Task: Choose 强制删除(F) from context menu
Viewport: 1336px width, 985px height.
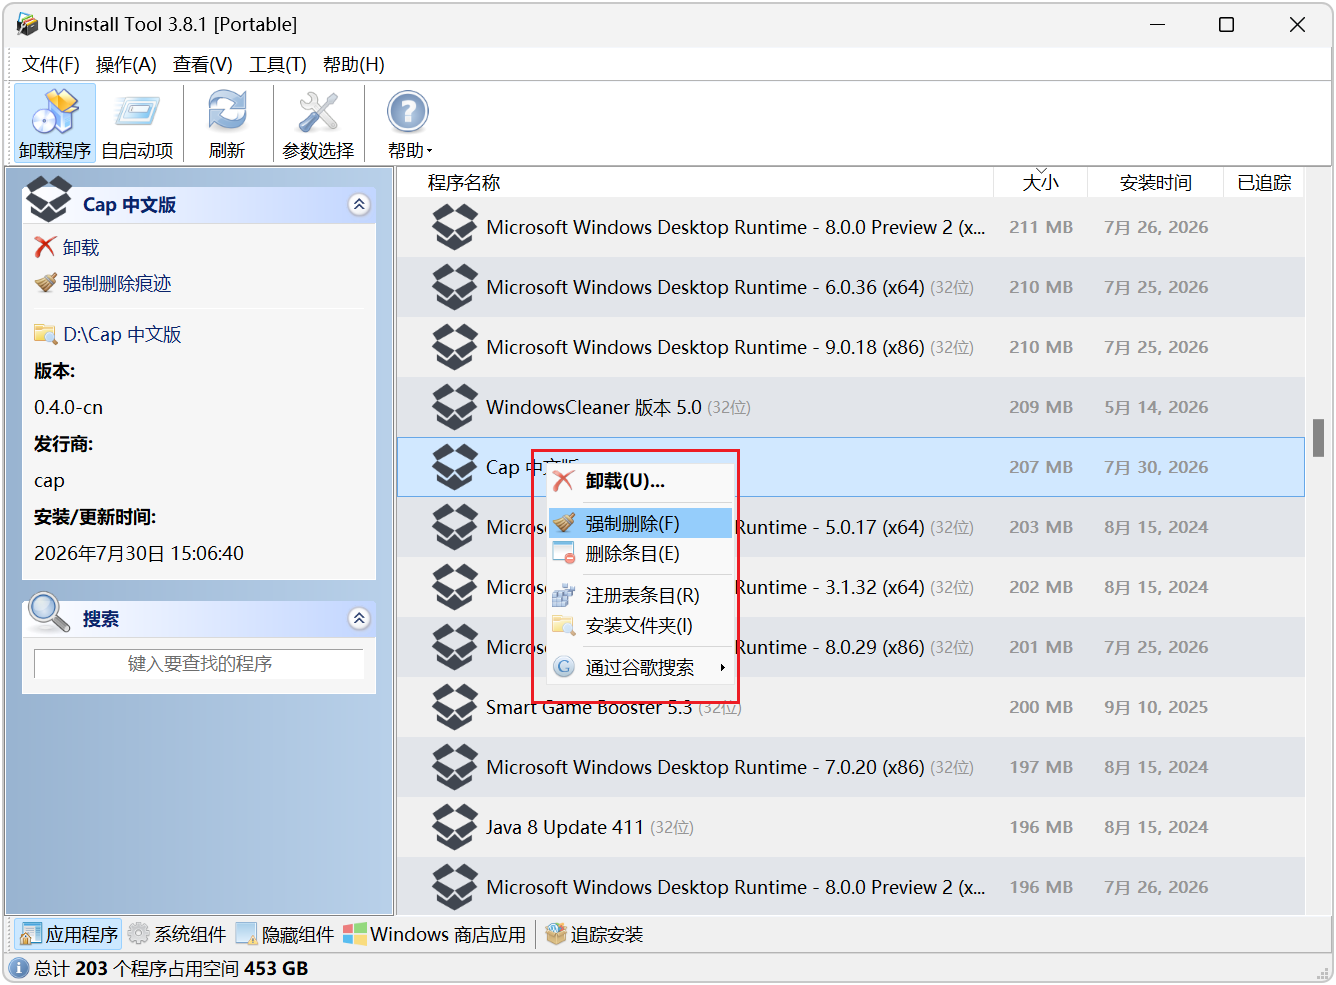Action: tap(640, 523)
